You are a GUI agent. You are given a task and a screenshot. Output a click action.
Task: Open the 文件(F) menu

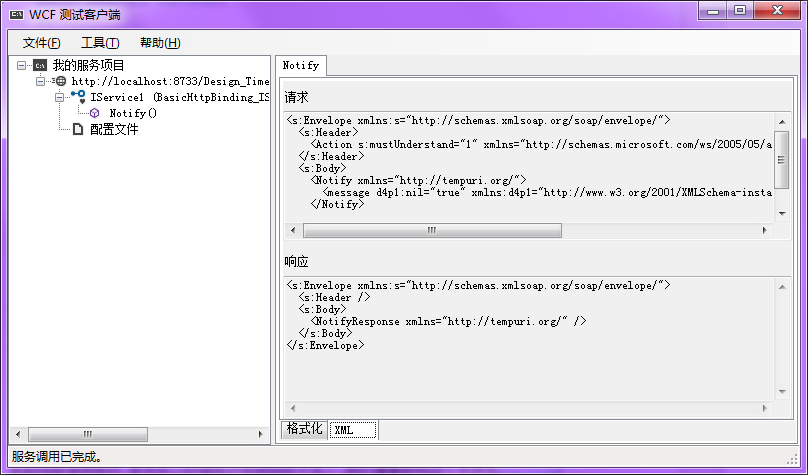(41, 43)
